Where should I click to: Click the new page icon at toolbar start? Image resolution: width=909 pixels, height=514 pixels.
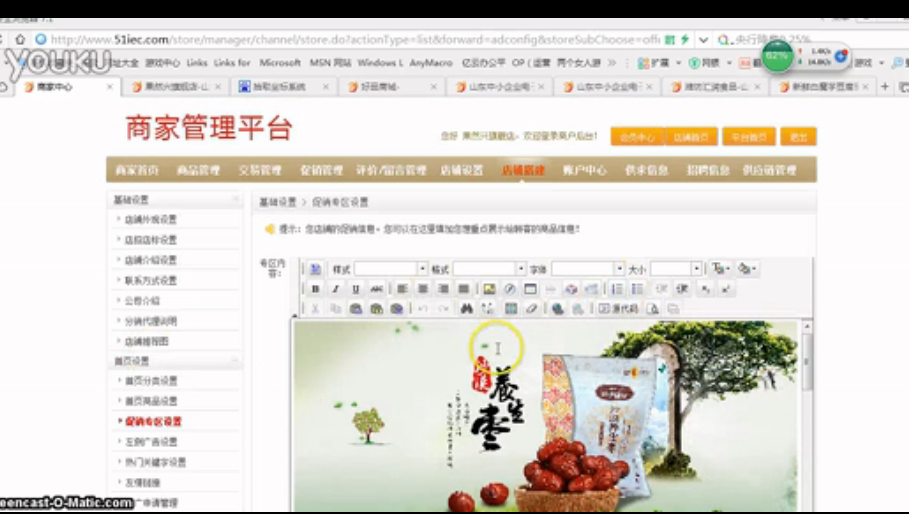(315, 269)
